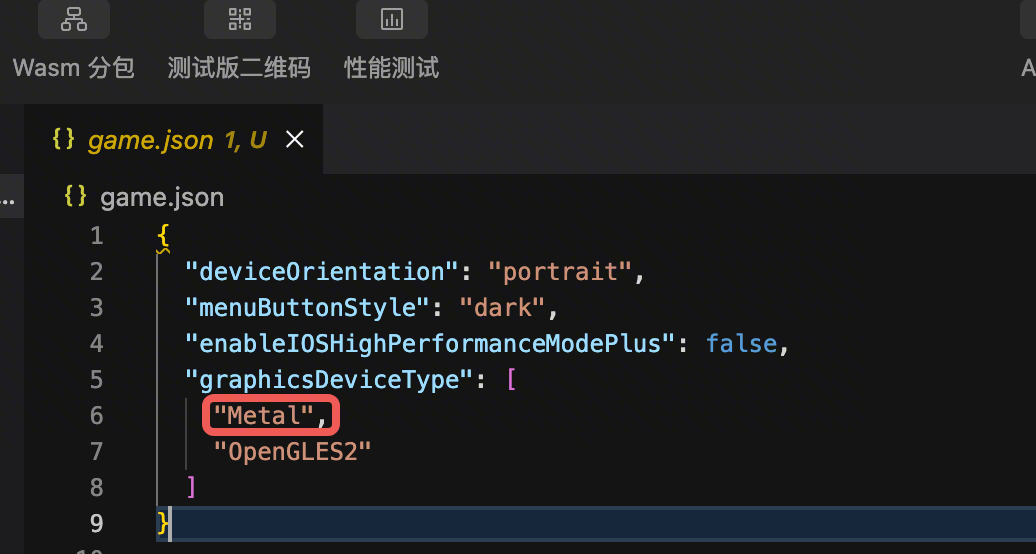Click the "OpenGLES2" string on line 7
The image size is (1036, 554).
(293, 451)
